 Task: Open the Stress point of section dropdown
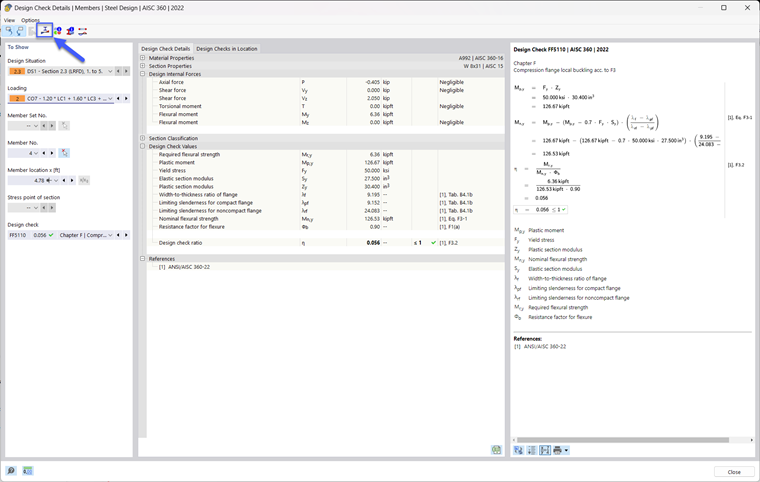coord(35,208)
